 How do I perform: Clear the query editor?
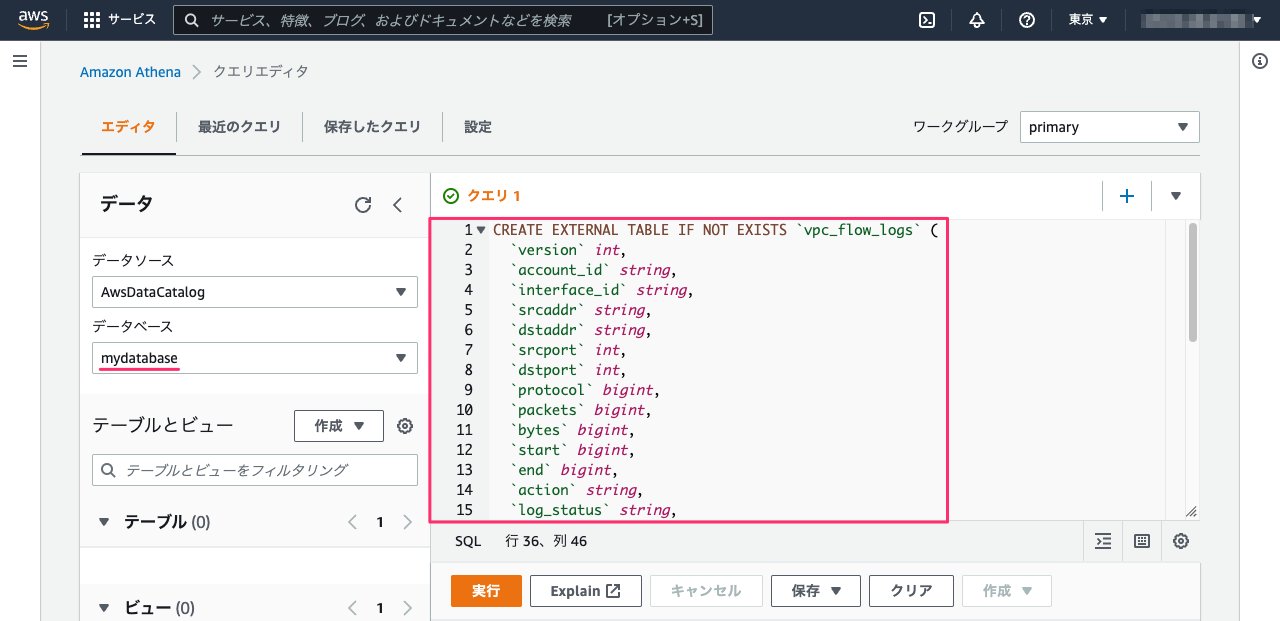click(911, 591)
